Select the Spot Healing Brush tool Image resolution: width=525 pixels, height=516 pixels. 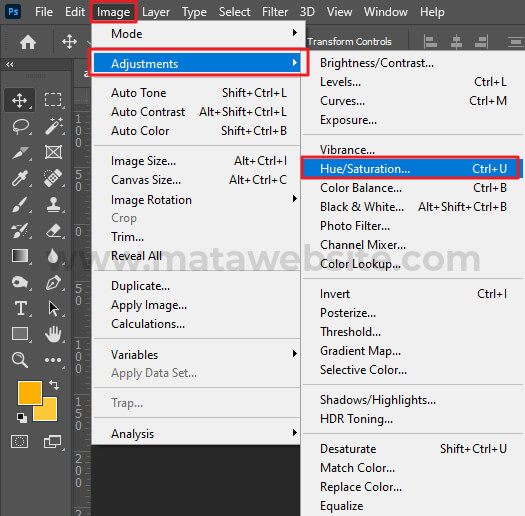click(x=53, y=178)
